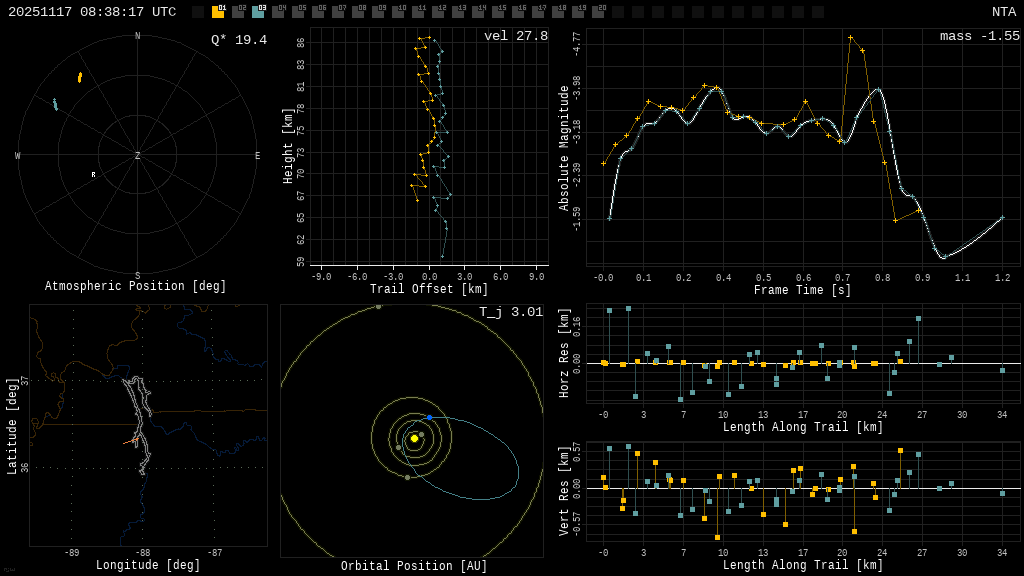Select the teal station 03 indicator
1024x576 pixels.
[258, 12]
